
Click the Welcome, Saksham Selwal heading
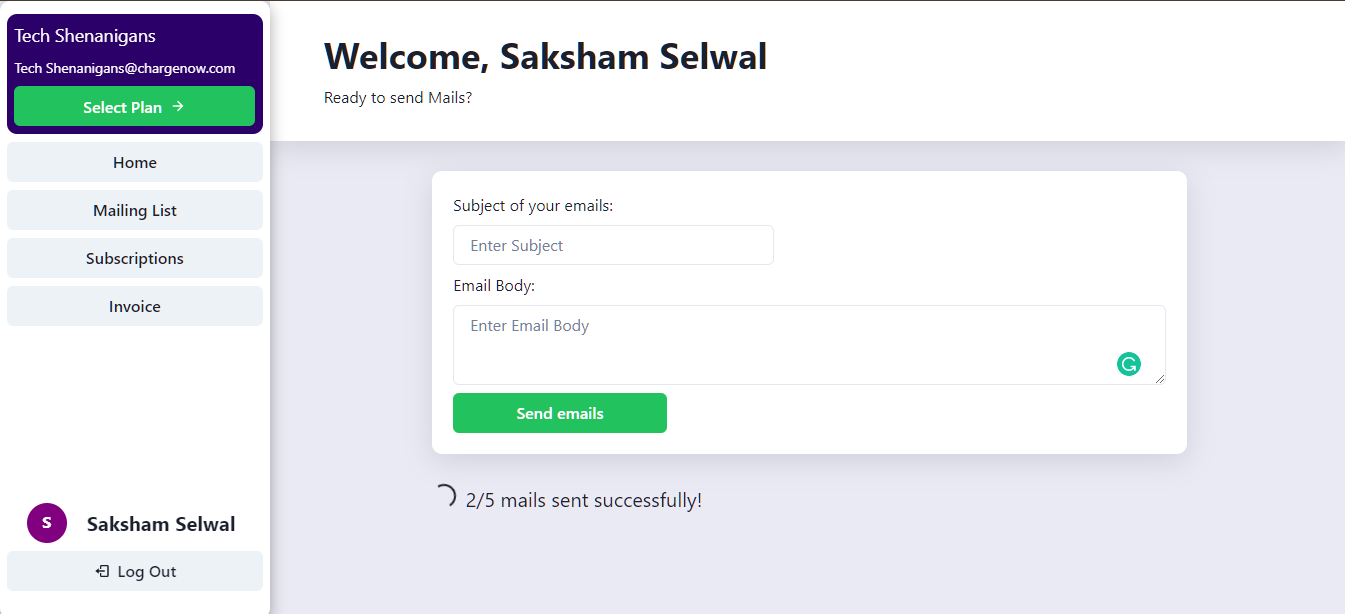point(545,57)
